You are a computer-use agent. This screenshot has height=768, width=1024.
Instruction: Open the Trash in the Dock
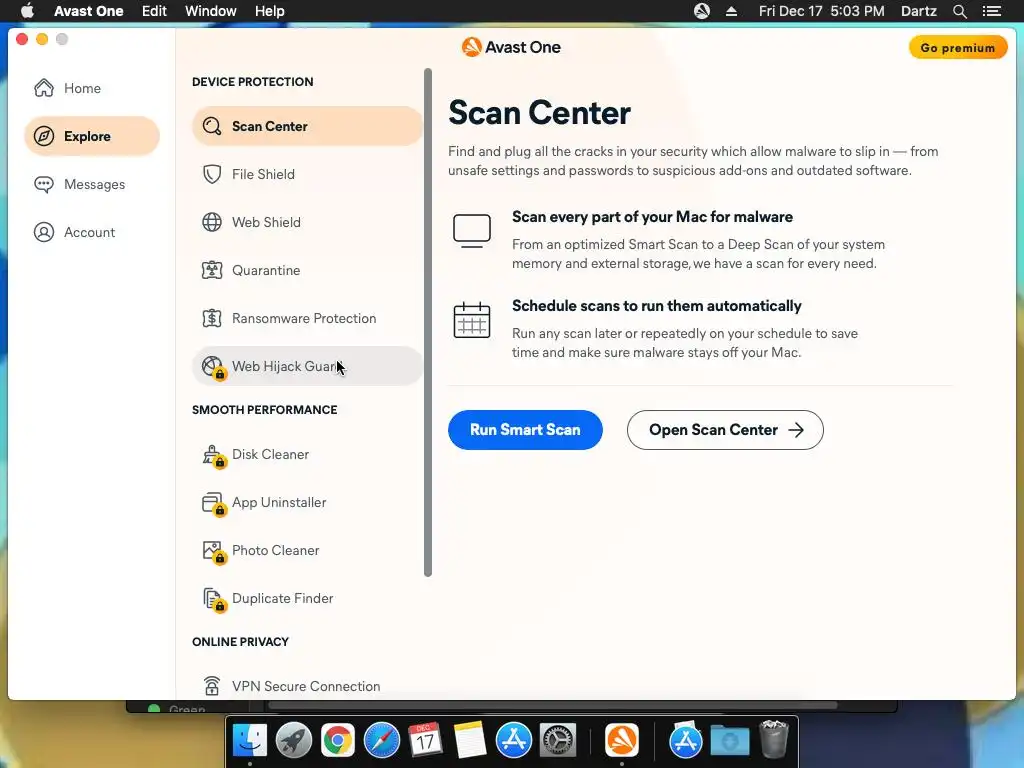[x=774, y=739]
